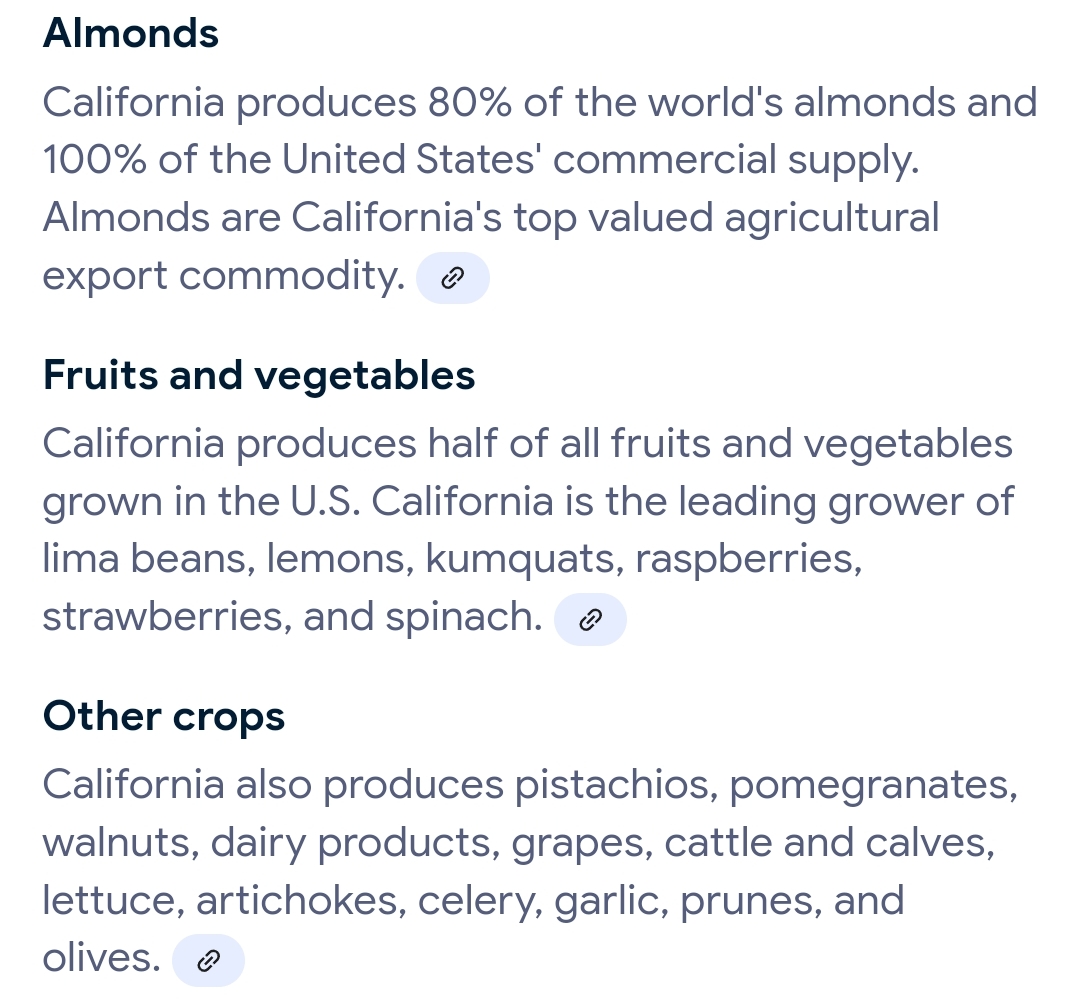The width and height of the screenshot is (1080, 1004).
Task: Open the source link after 'spinach.'
Action: [590, 620]
